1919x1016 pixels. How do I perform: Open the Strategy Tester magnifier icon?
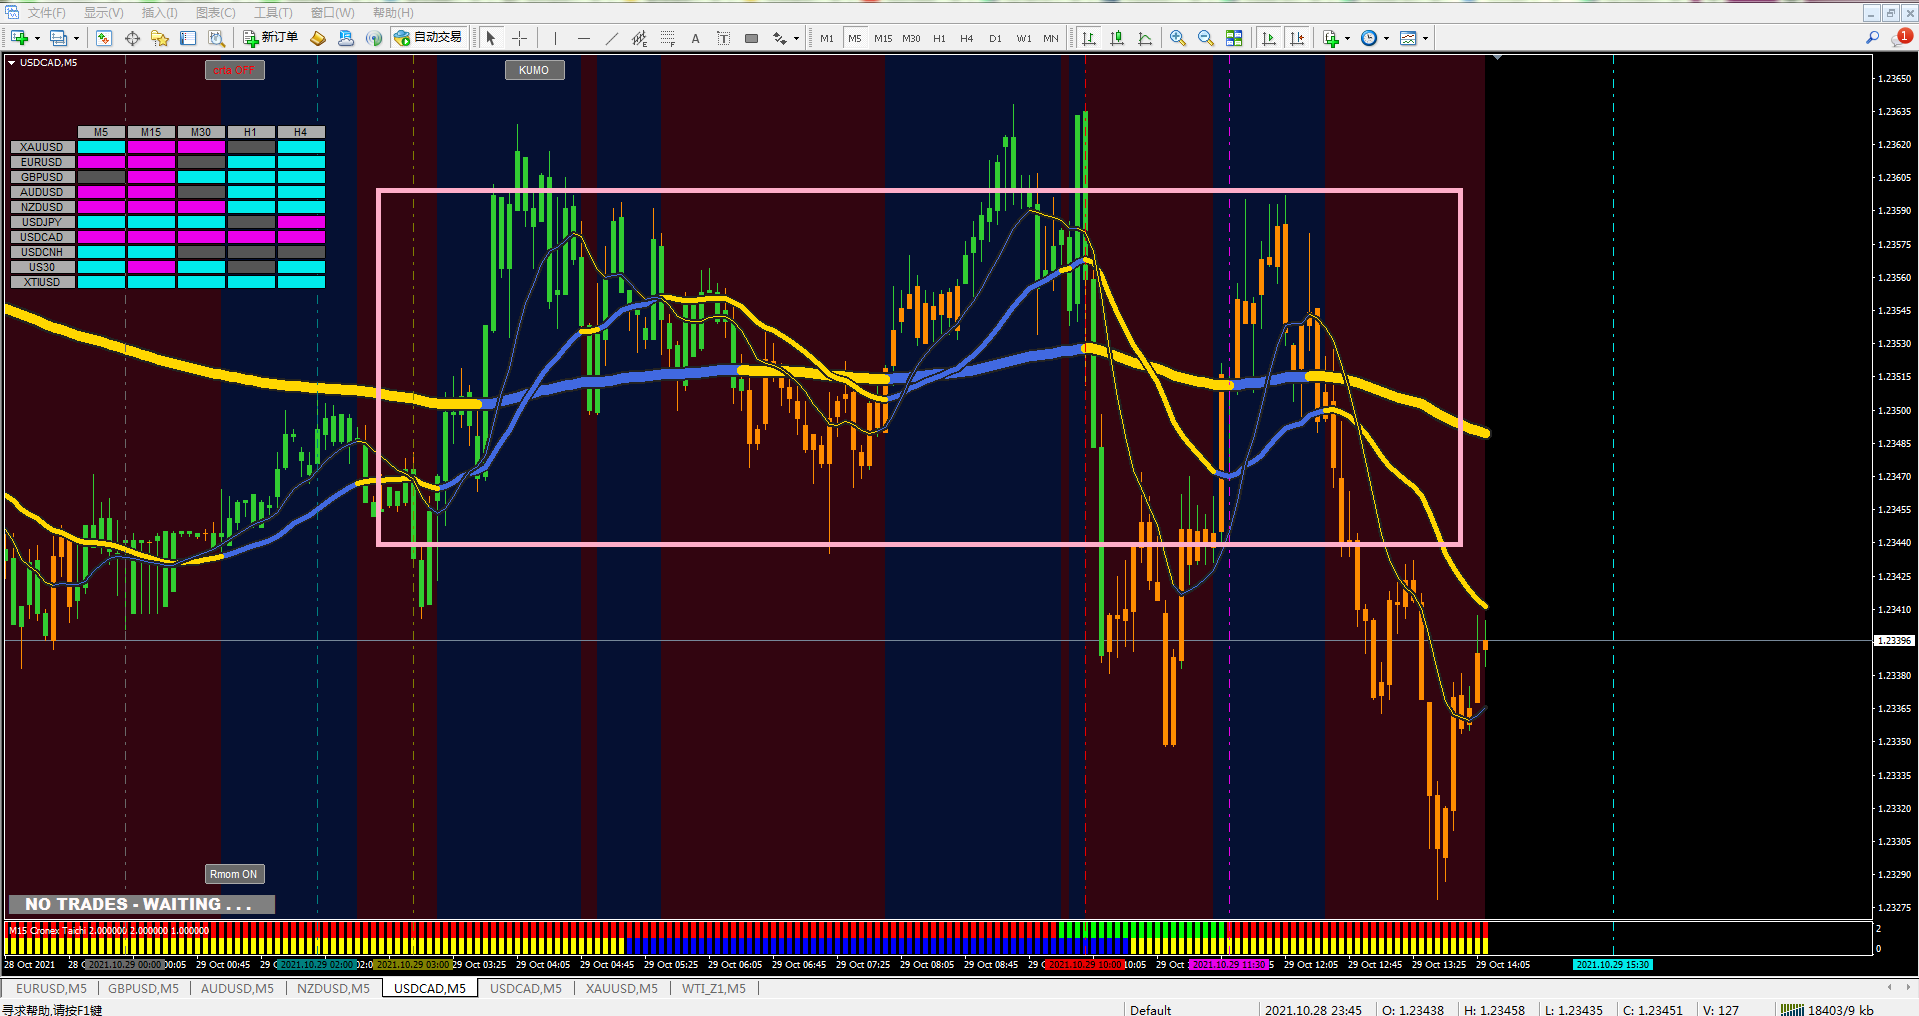pyautogui.click(x=216, y=38)
